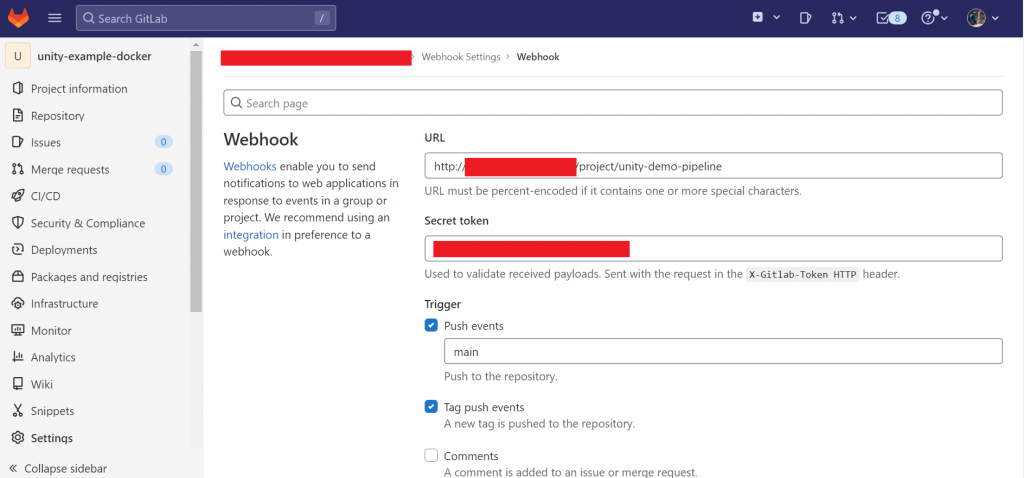Click the Deployments icon

point(18,250)
